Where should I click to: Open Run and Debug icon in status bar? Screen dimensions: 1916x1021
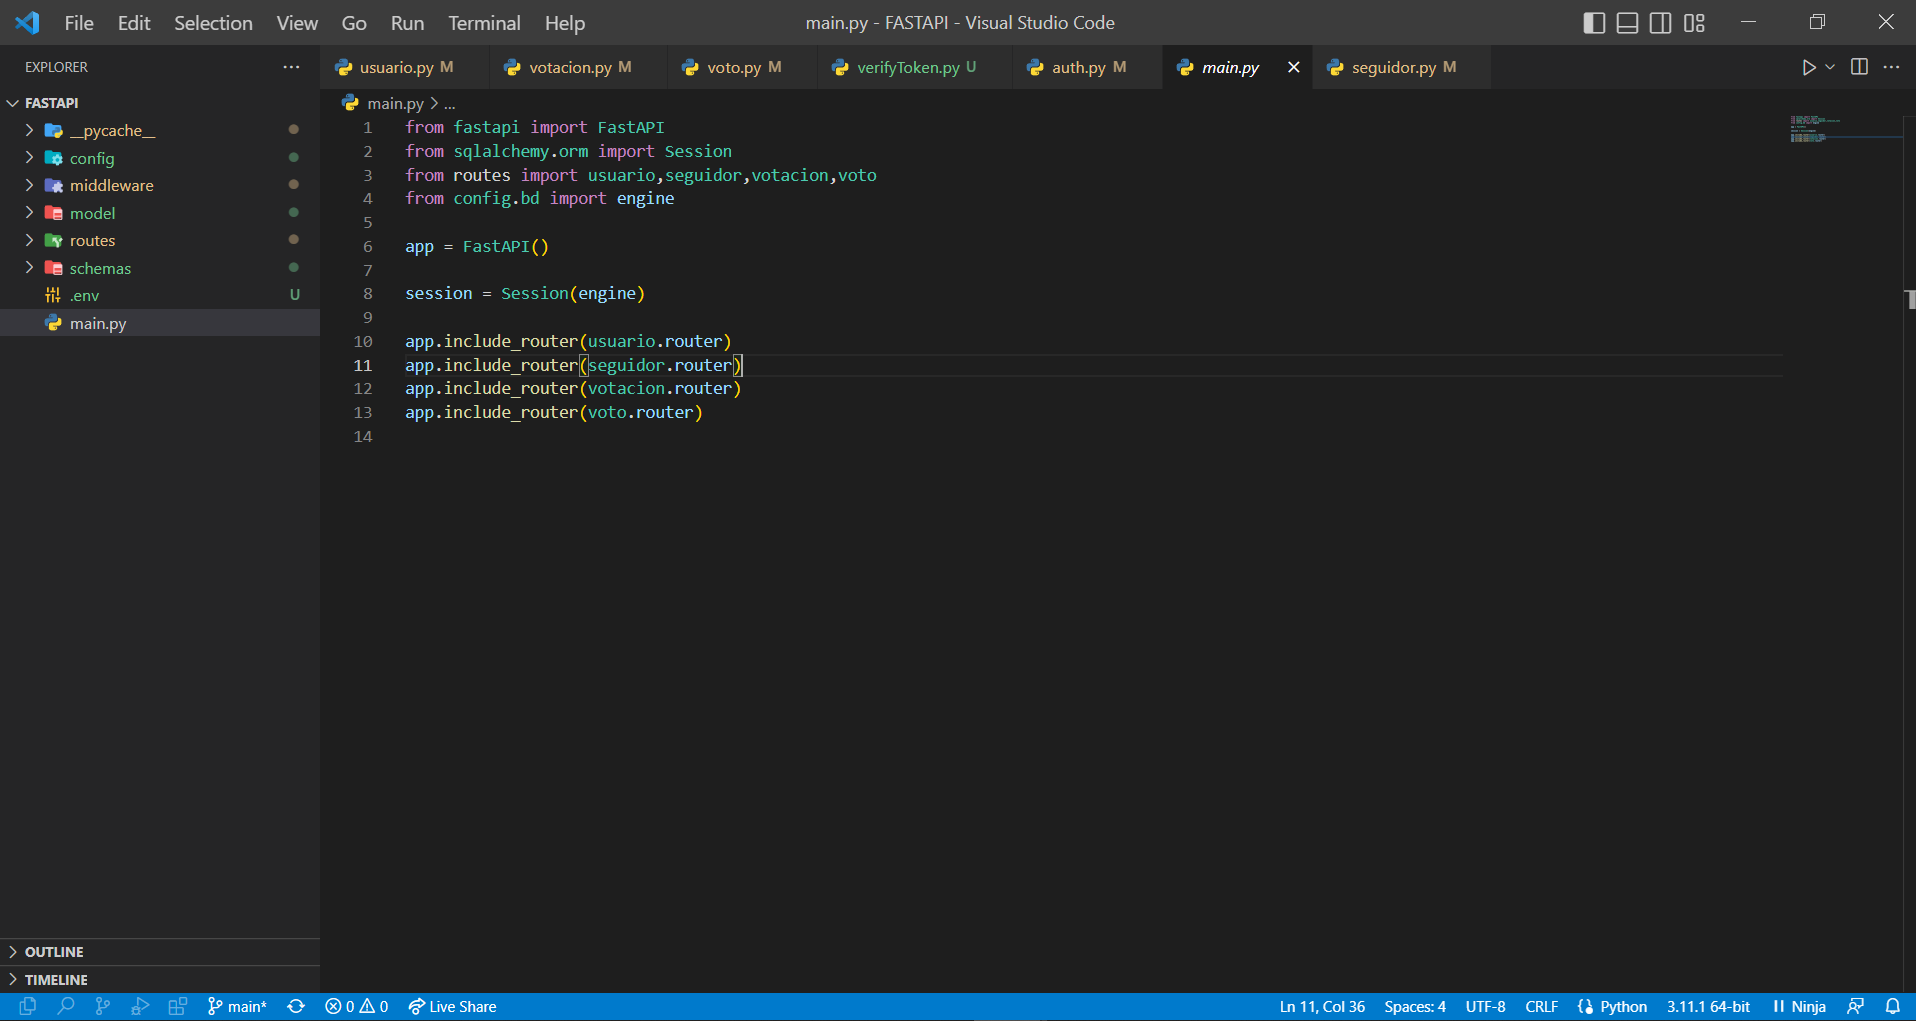140,1006
